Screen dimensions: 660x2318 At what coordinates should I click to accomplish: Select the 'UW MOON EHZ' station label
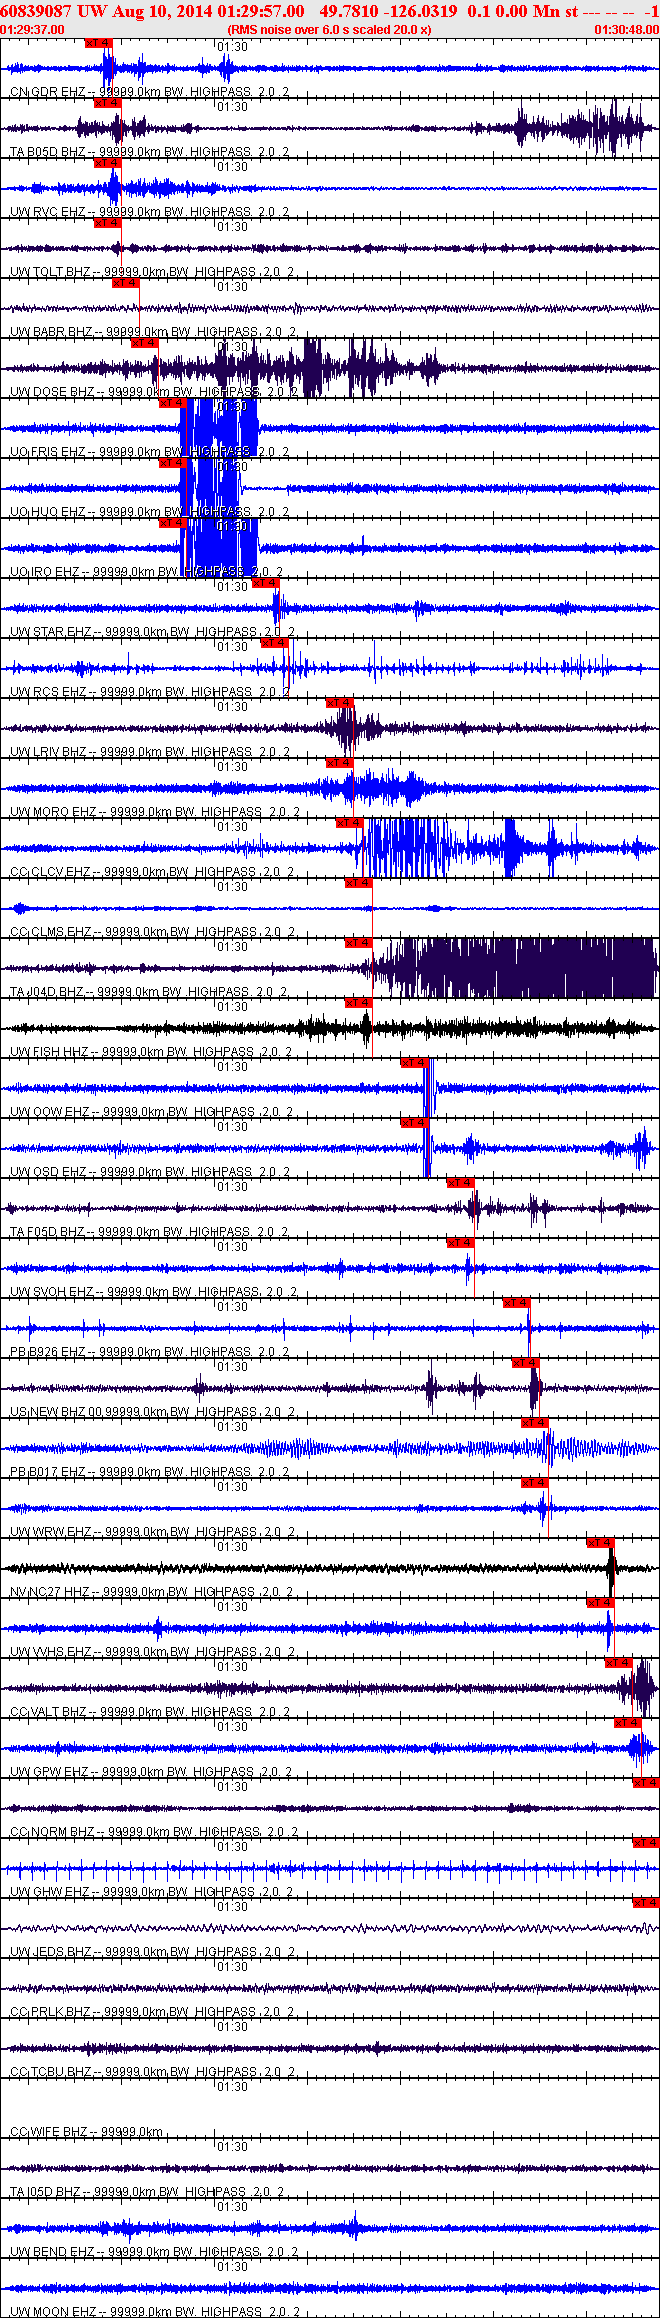coord(53,2312)
